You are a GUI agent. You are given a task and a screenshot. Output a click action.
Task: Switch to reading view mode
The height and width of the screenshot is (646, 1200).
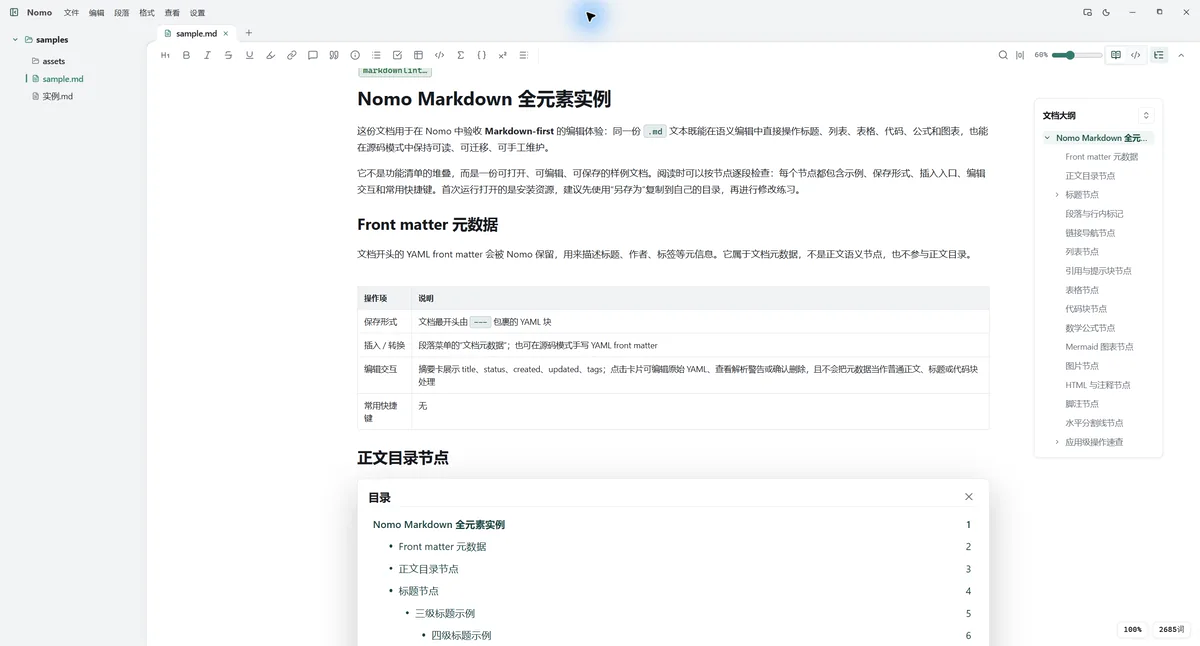pos(1116,55)
